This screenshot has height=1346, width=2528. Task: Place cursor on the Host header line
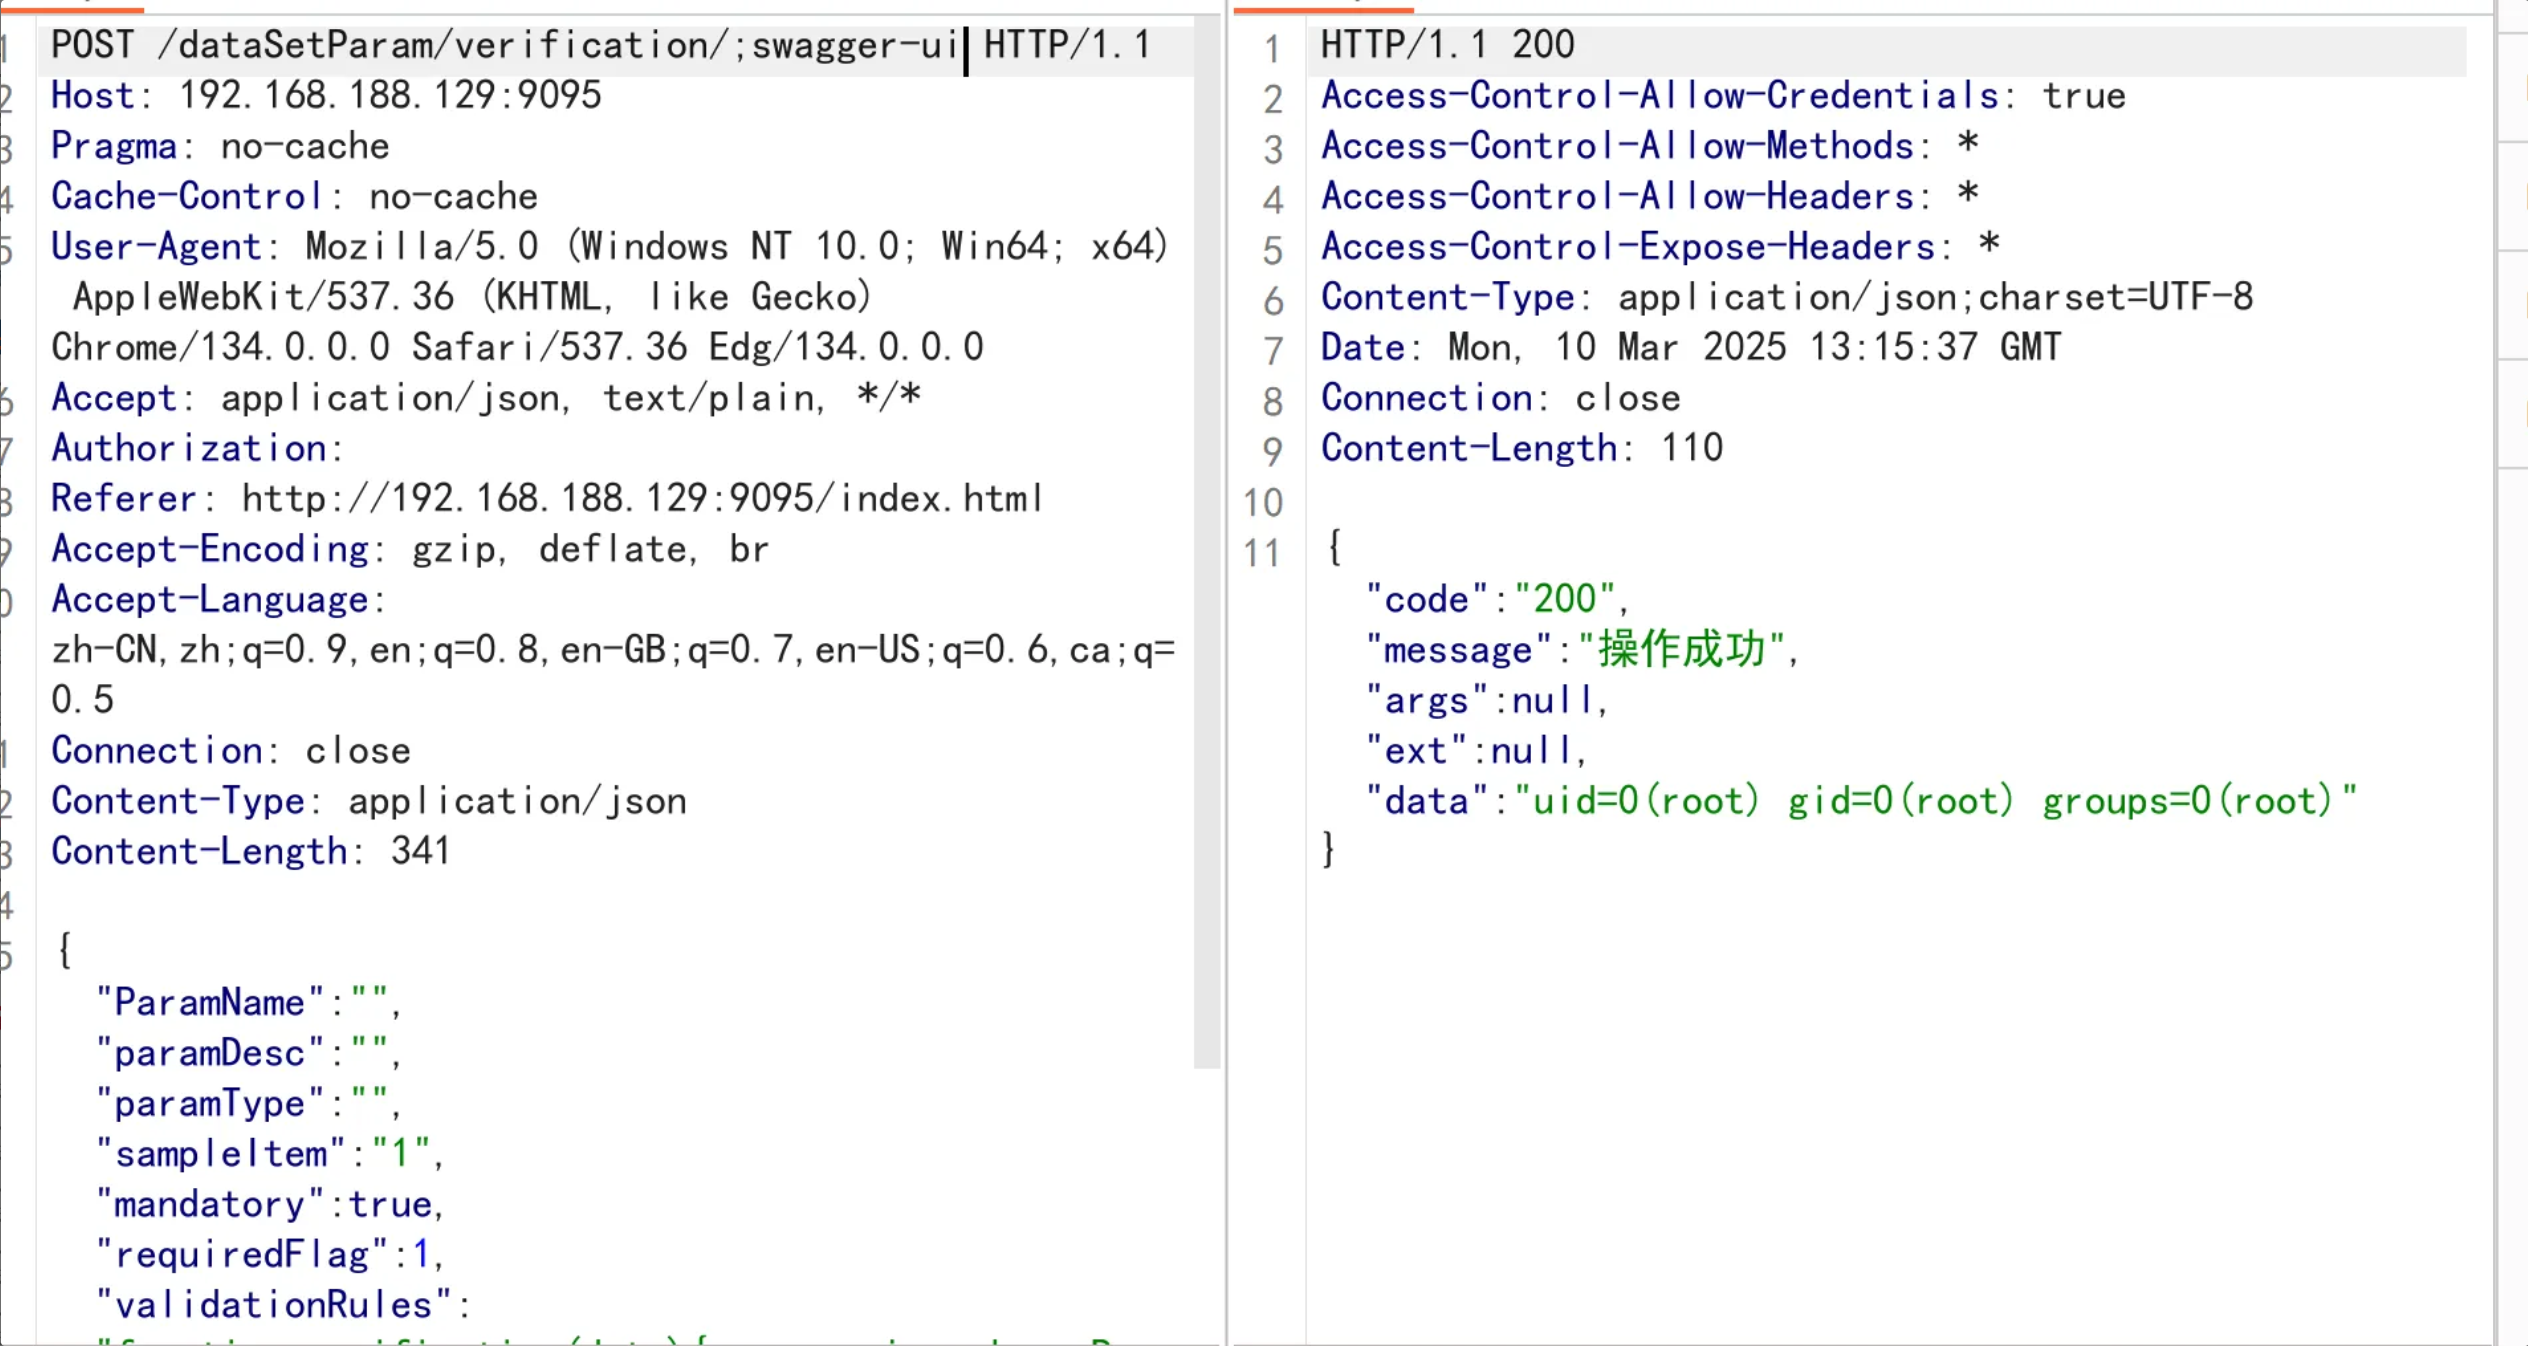tap(326, 96)
